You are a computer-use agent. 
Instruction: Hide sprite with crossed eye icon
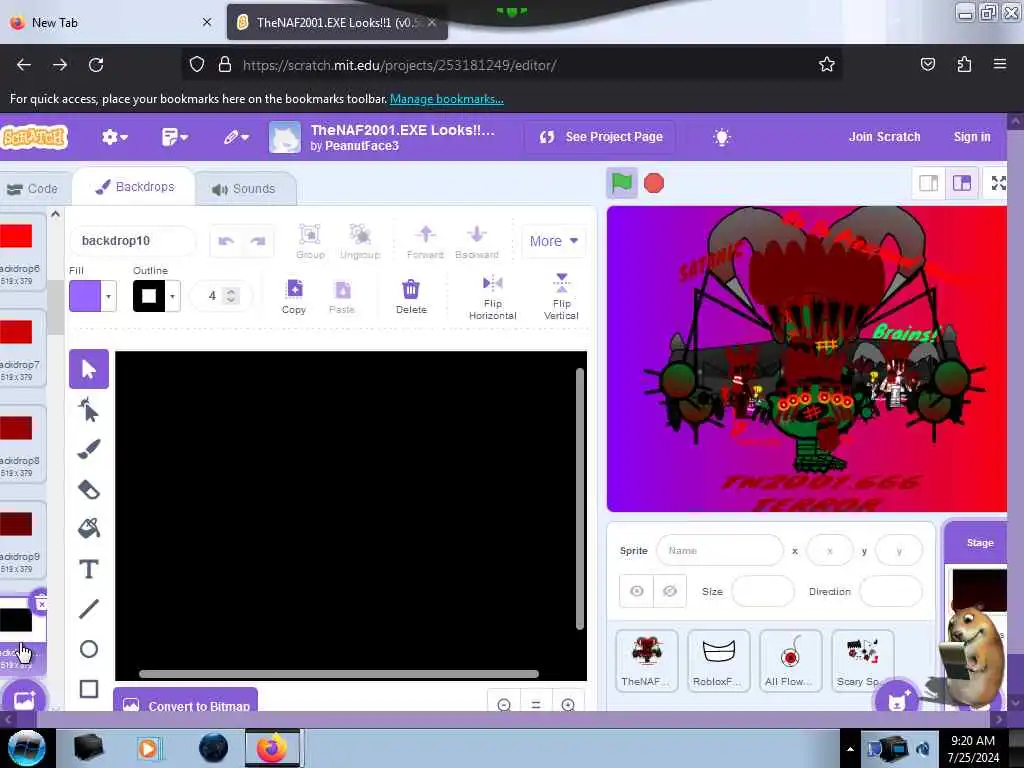pyautogui.click(x=669, y=591)
